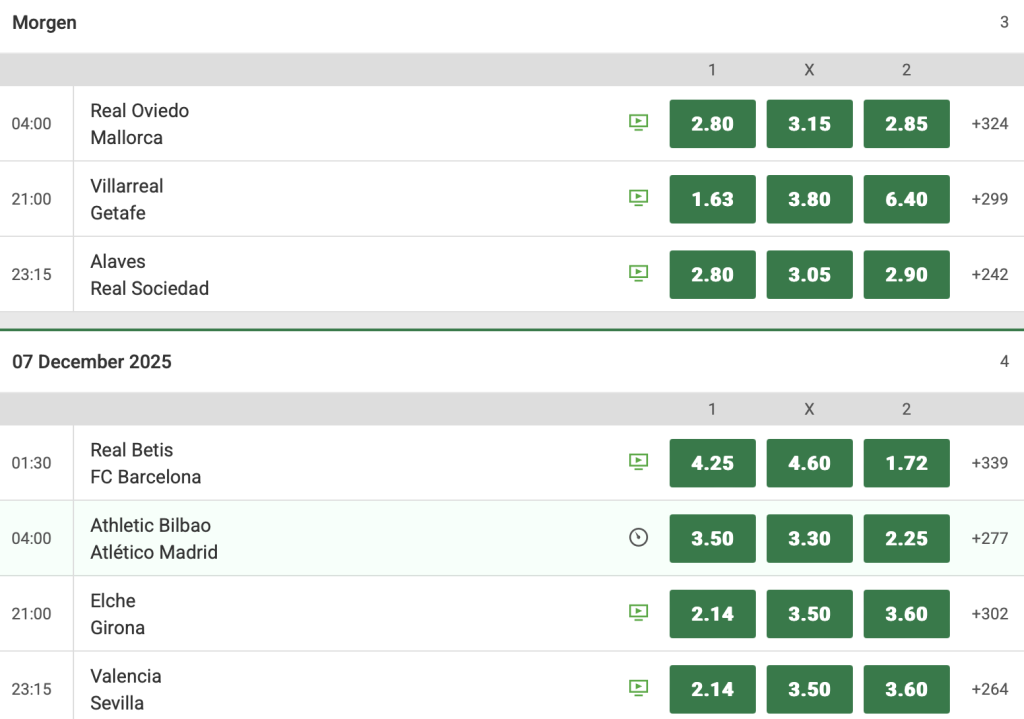Click live stream icon for Villarreal vs Getafe
This screenshot has width=1024, height=719.
tap(638, 198)
